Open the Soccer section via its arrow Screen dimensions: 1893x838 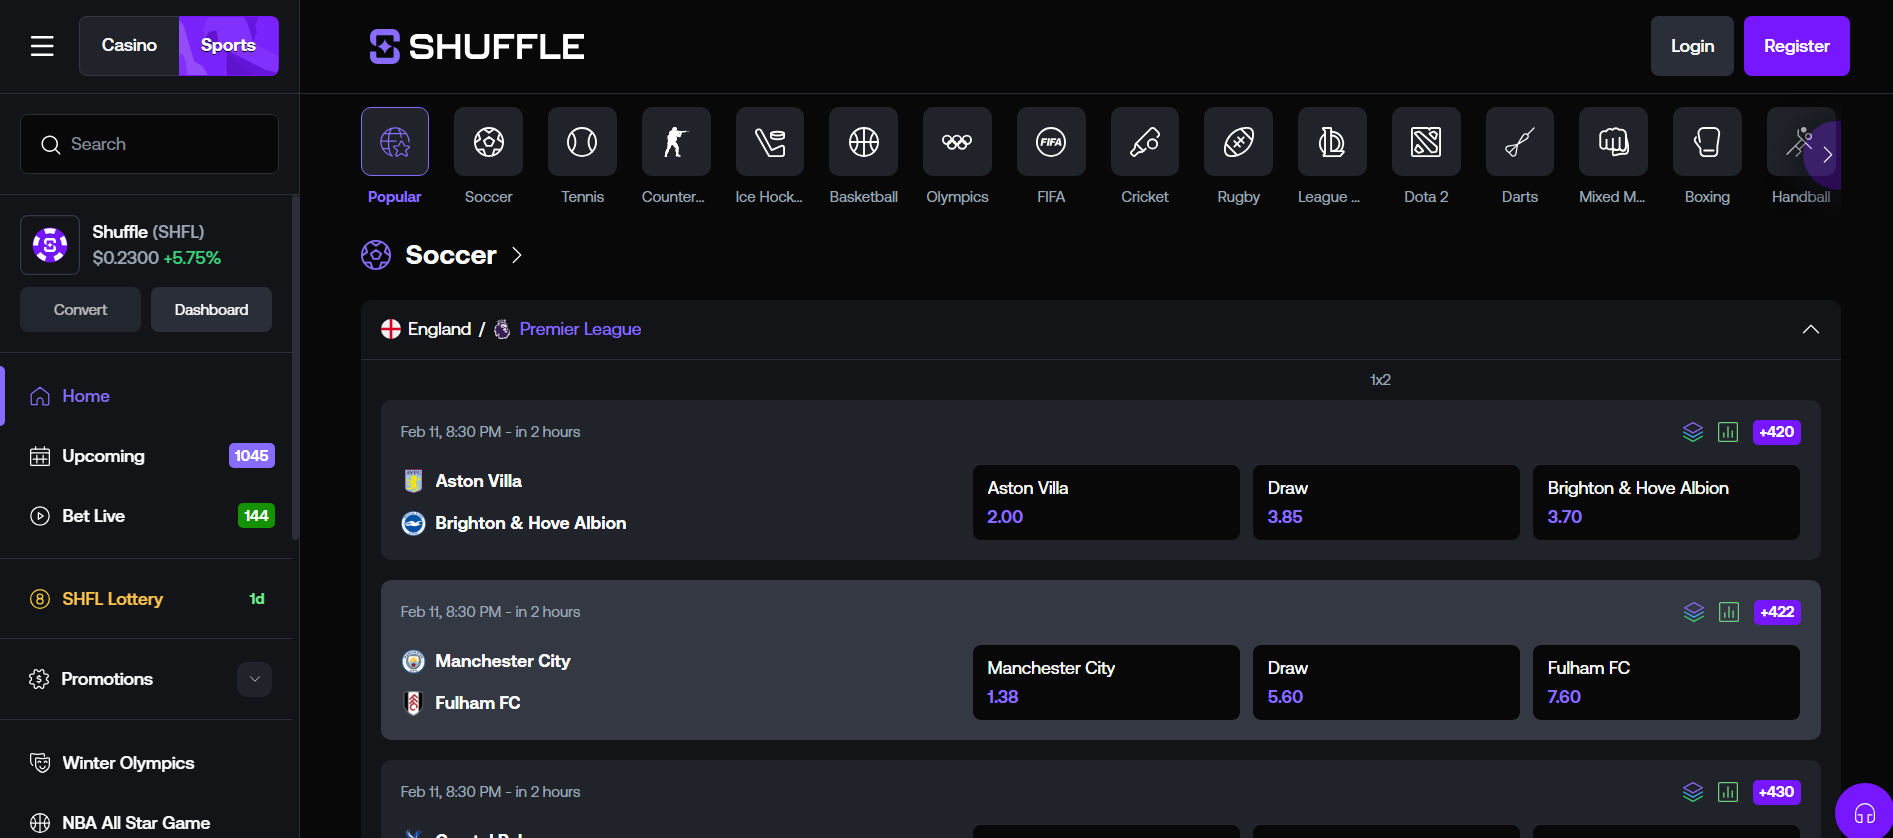(x=517, y=255)
